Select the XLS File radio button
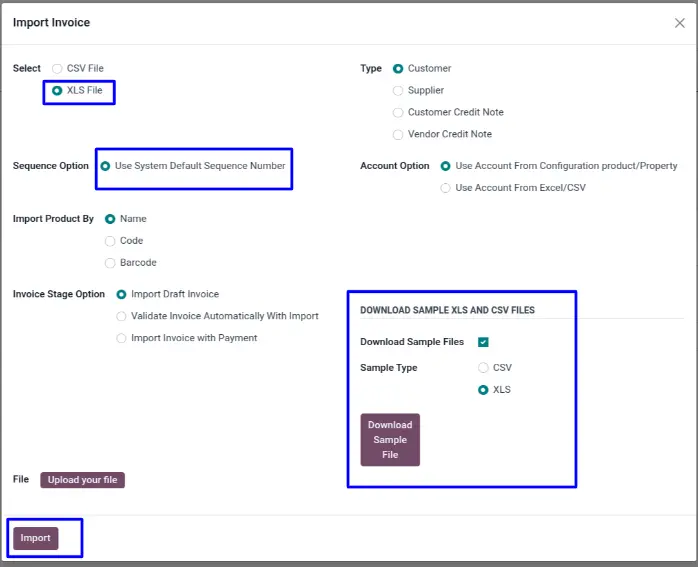Image resolution: width=698 pixels, height=567 pixels. click(57, 90)
